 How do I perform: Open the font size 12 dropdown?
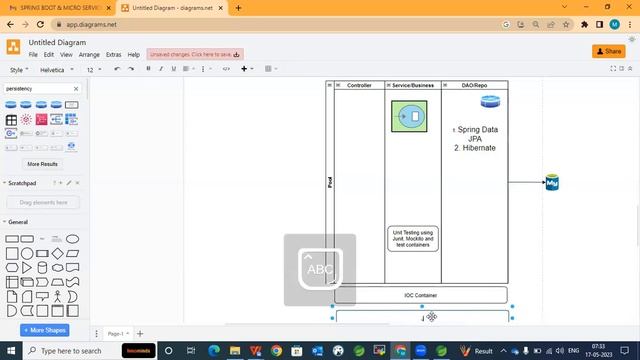(x=94, y=70)
